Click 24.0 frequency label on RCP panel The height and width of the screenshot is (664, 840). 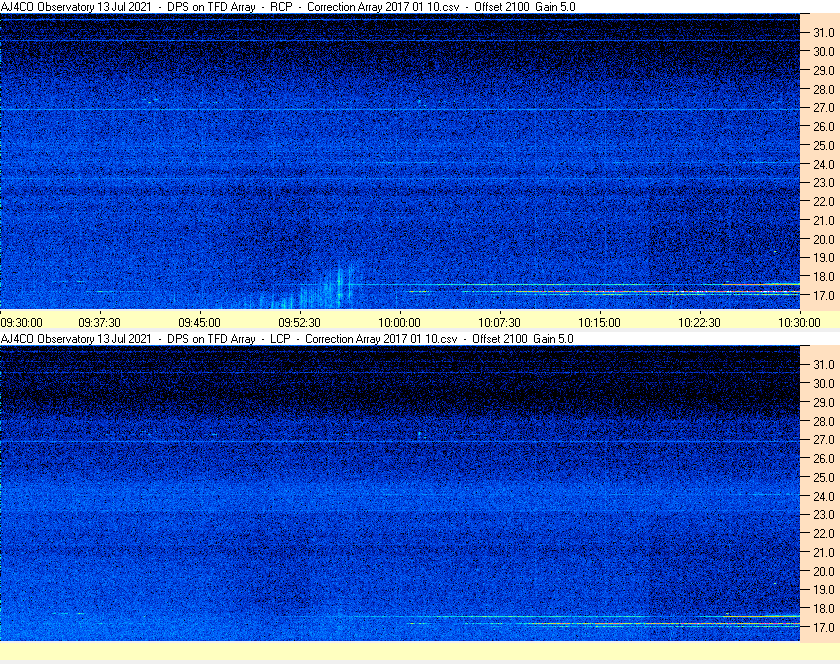(824, 164)
